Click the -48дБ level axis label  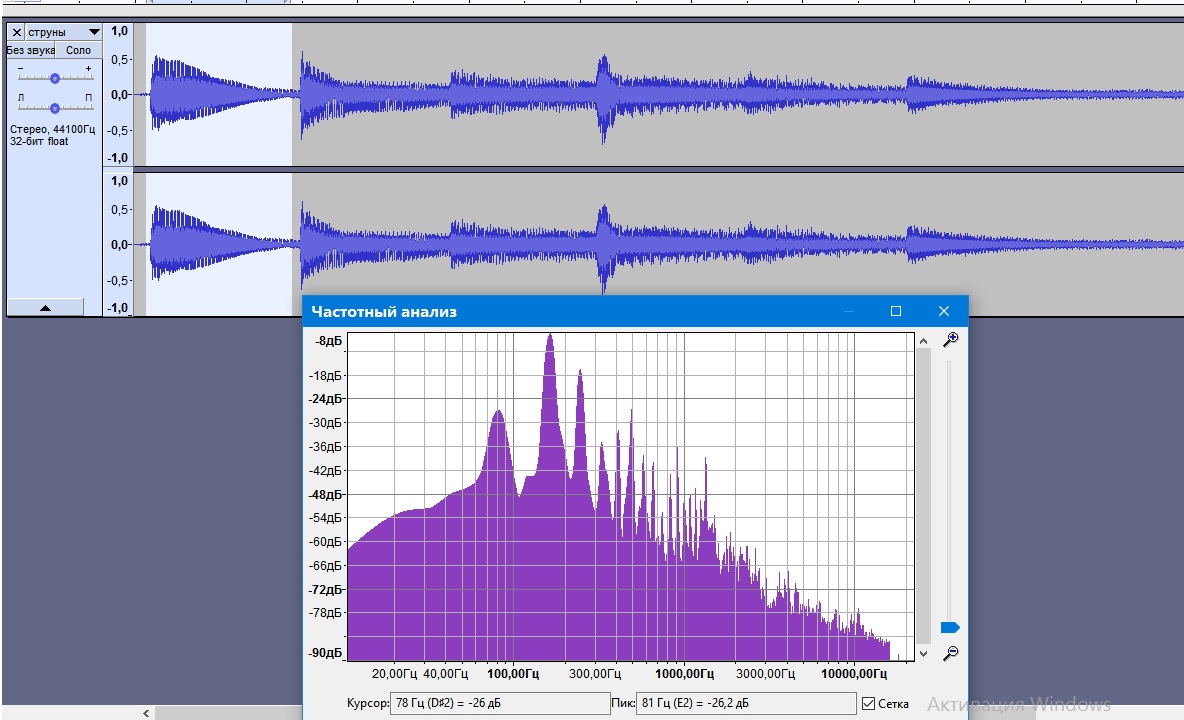coord(325,494)
